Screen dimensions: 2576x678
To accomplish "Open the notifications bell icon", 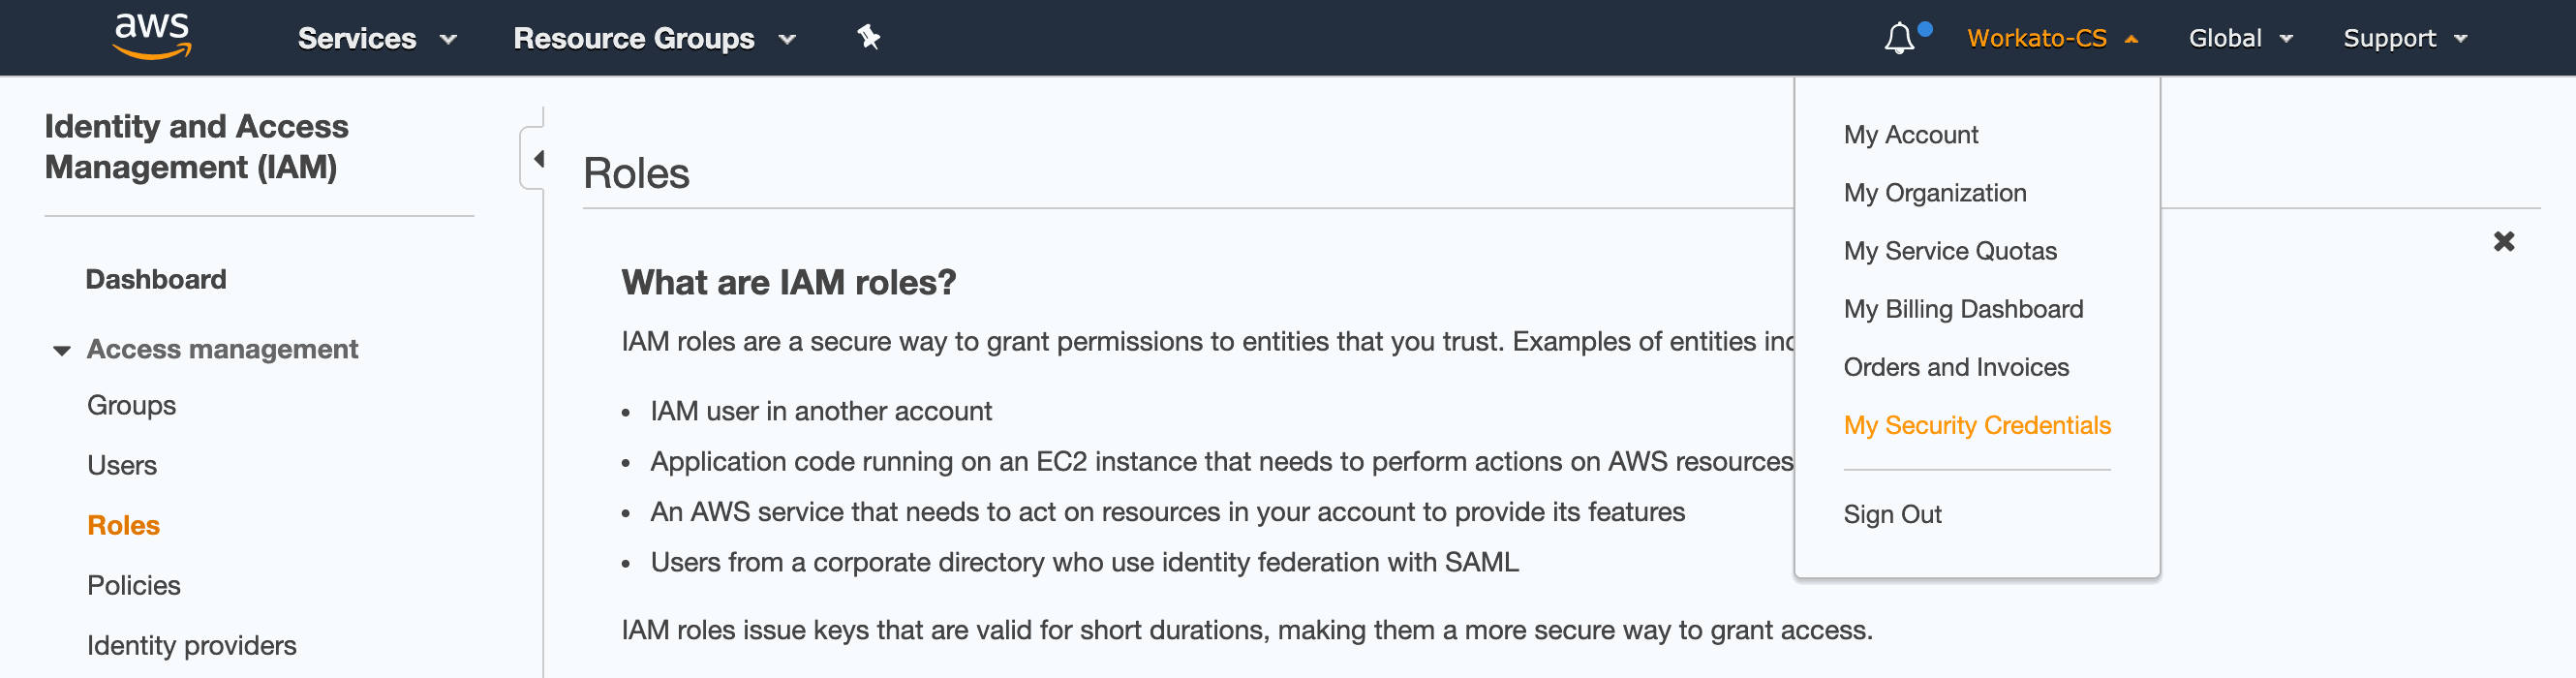I will pyautogui.click(x=1899, y=39).
